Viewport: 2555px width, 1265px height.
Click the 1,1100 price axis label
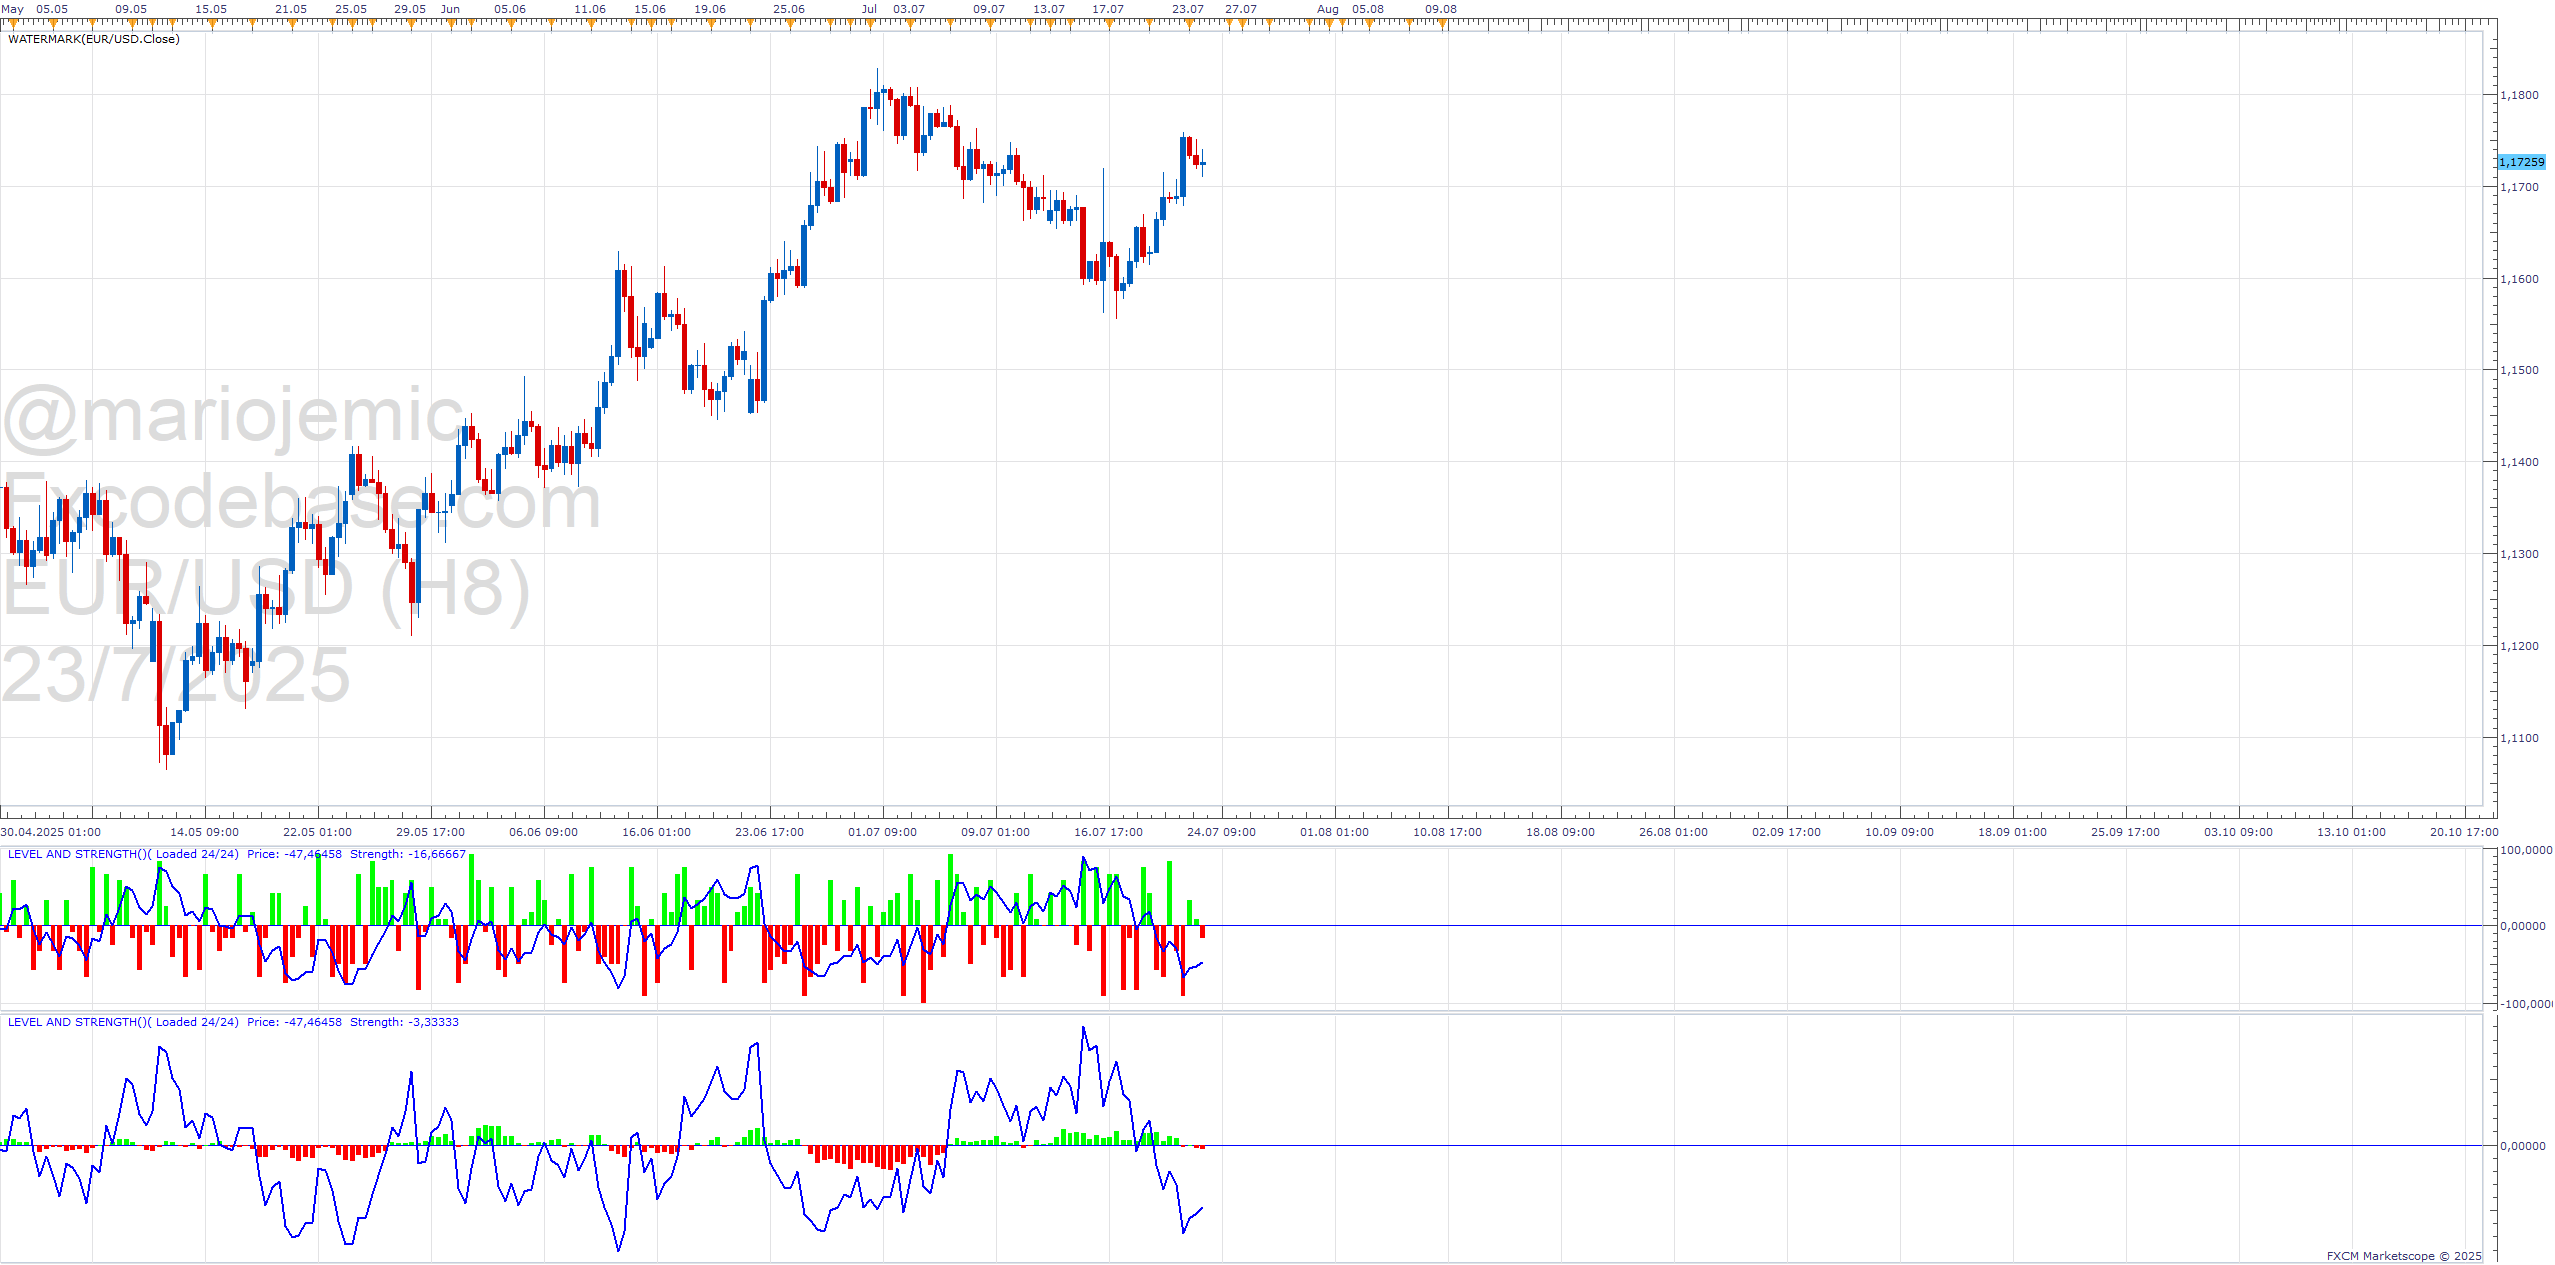2519,738
